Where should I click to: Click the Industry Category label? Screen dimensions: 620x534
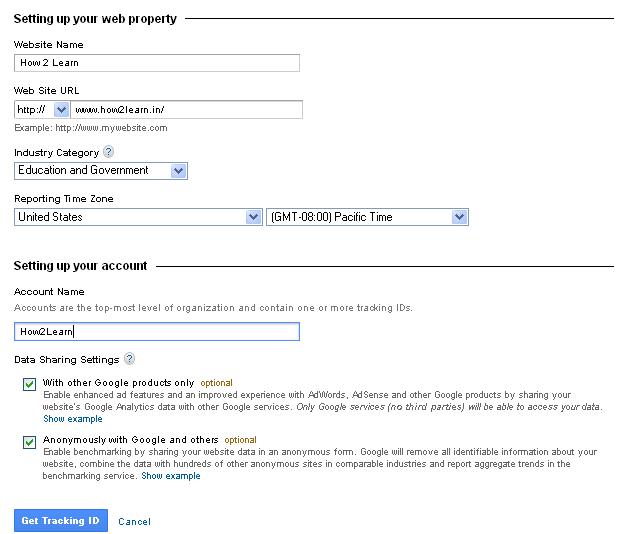tap(57, 153)
